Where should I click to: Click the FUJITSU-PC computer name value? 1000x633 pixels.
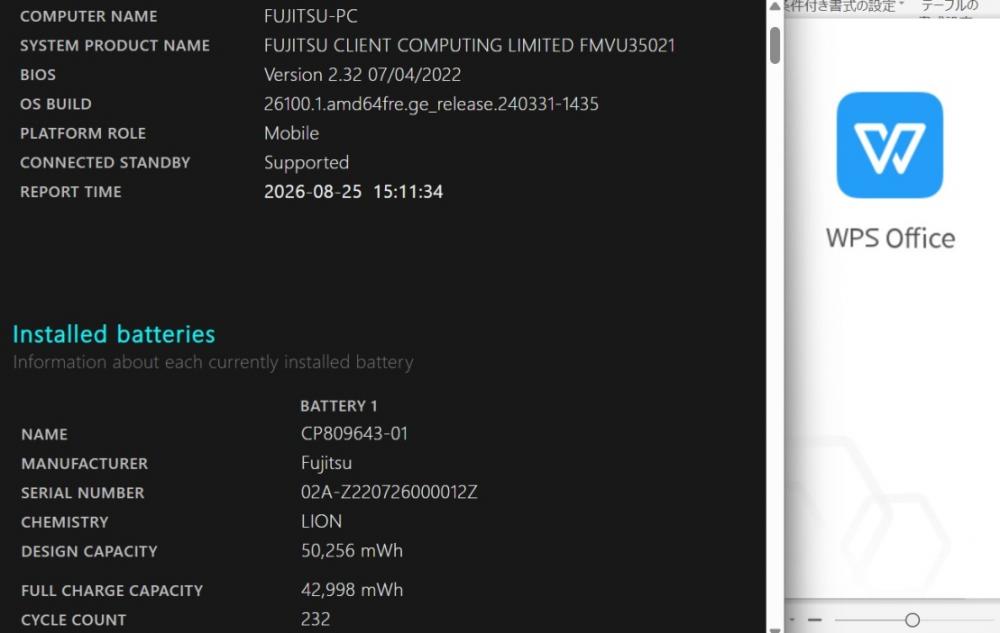311,16
